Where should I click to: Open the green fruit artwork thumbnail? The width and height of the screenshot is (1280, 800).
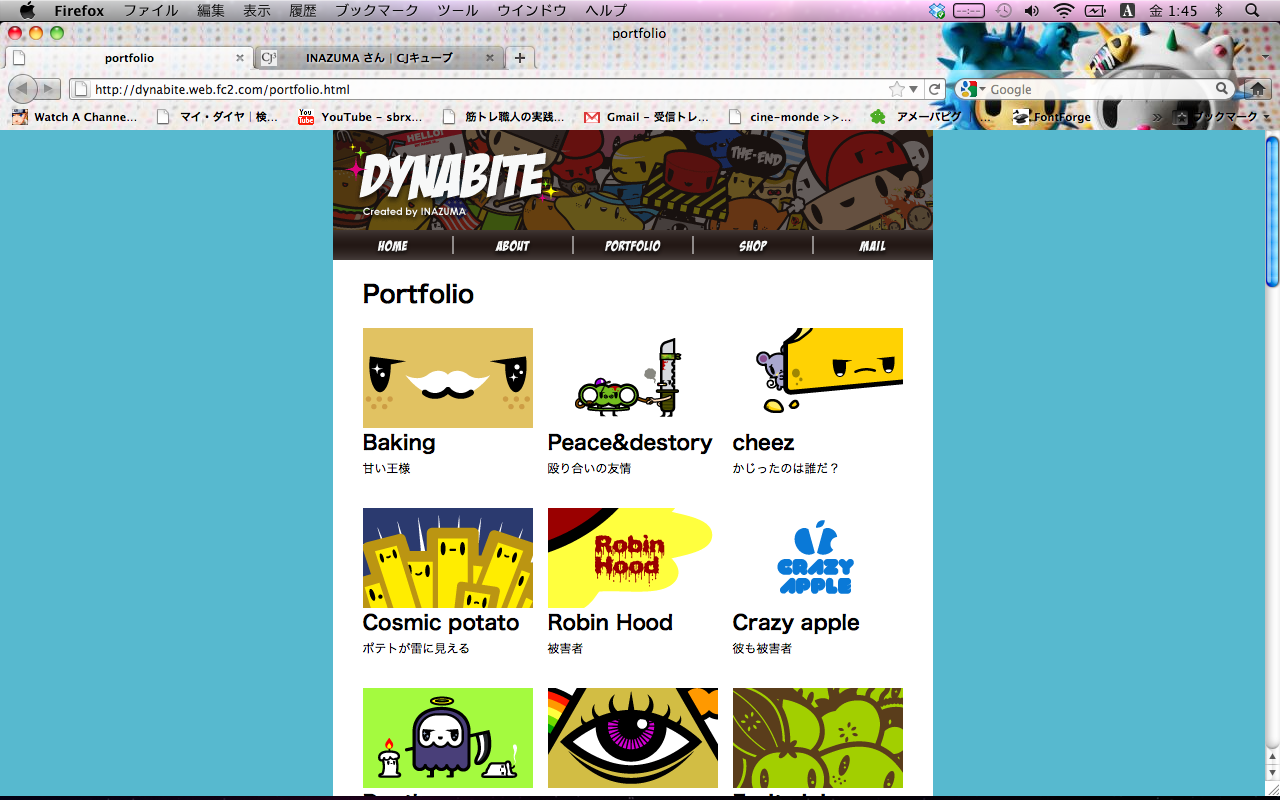818,738
